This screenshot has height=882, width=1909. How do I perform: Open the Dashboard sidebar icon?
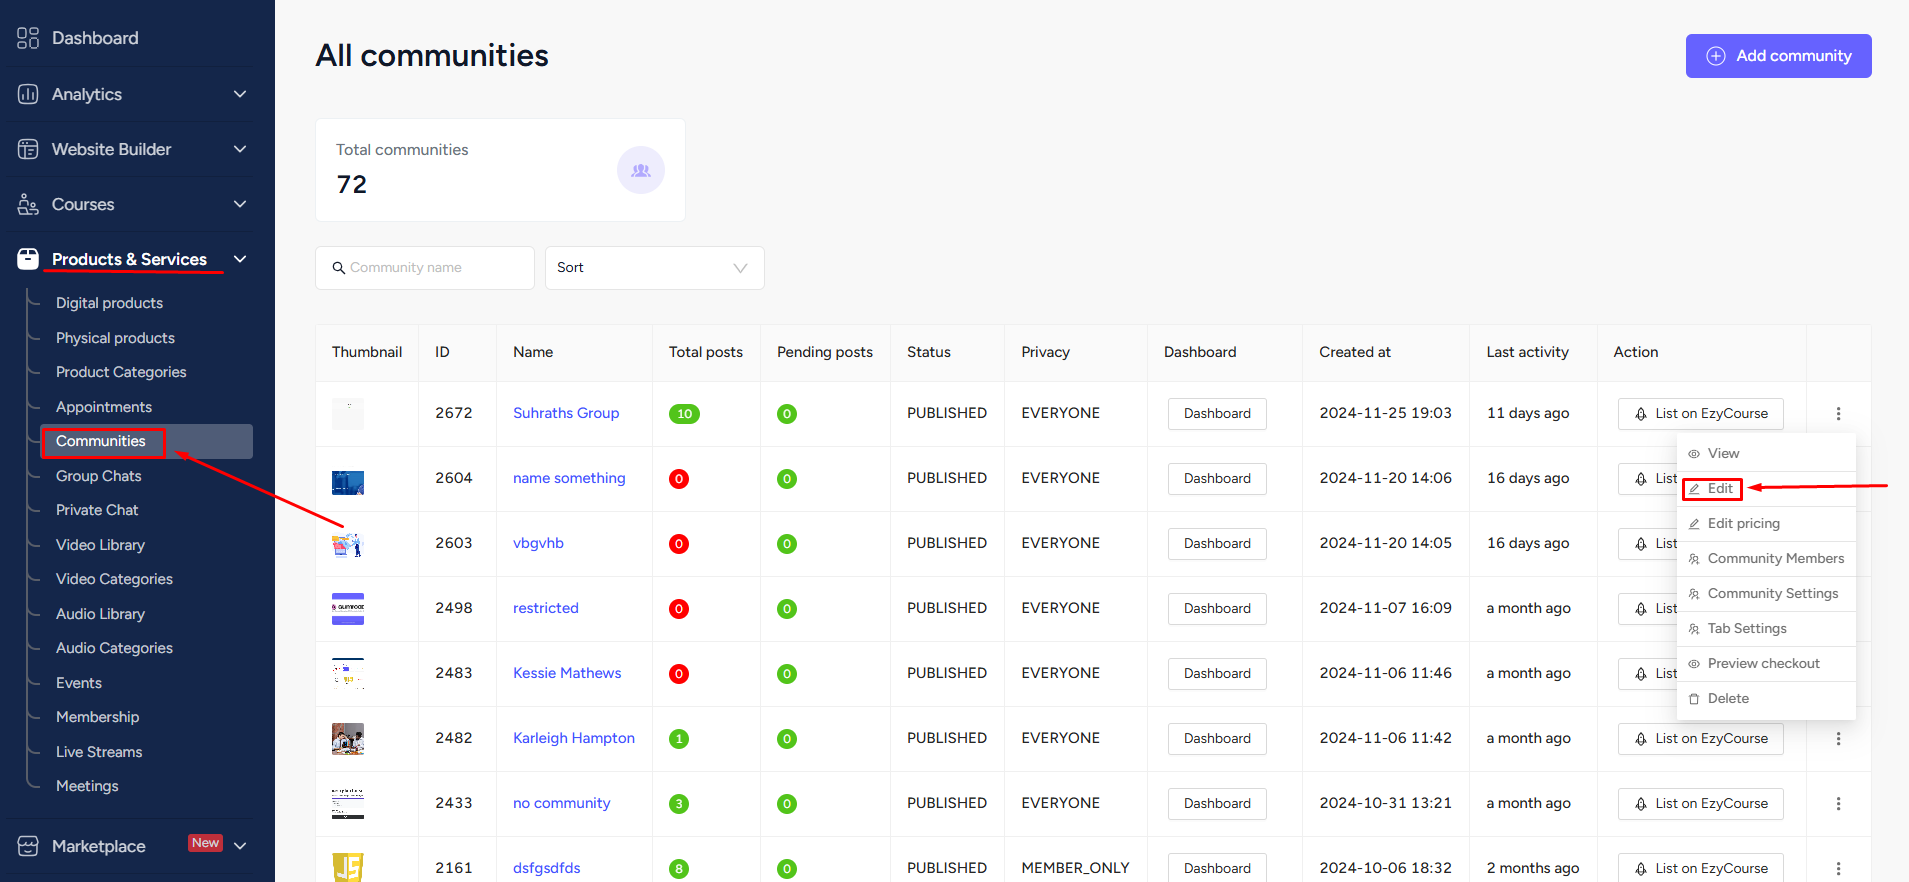pos(28,38)
